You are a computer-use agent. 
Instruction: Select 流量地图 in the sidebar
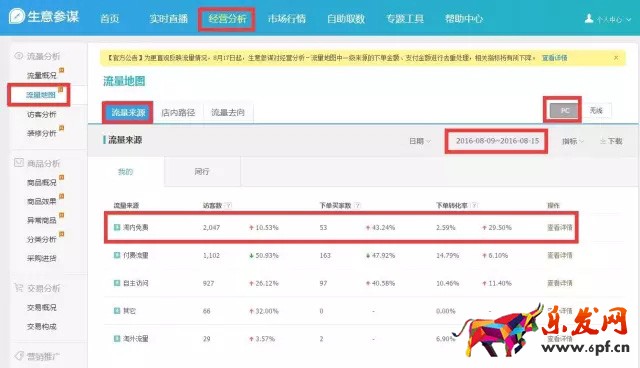[41, 95]
